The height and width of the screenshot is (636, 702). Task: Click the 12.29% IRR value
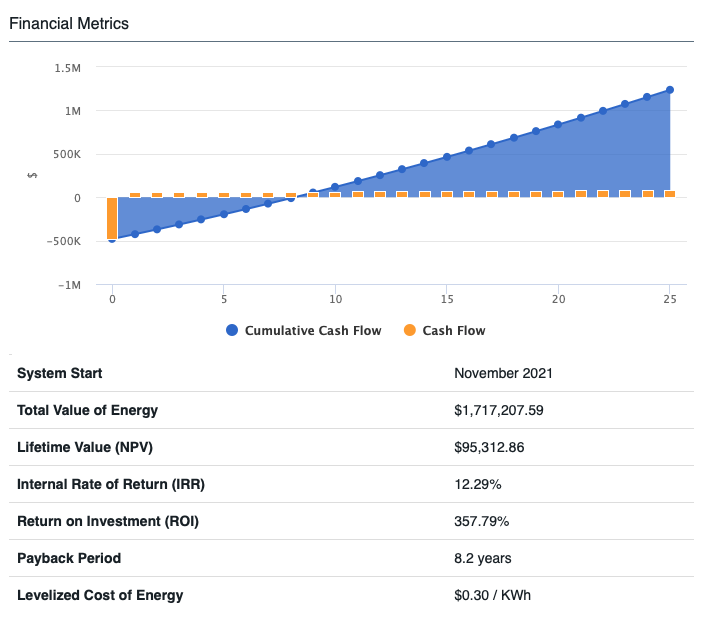click(x=477, y=484)
